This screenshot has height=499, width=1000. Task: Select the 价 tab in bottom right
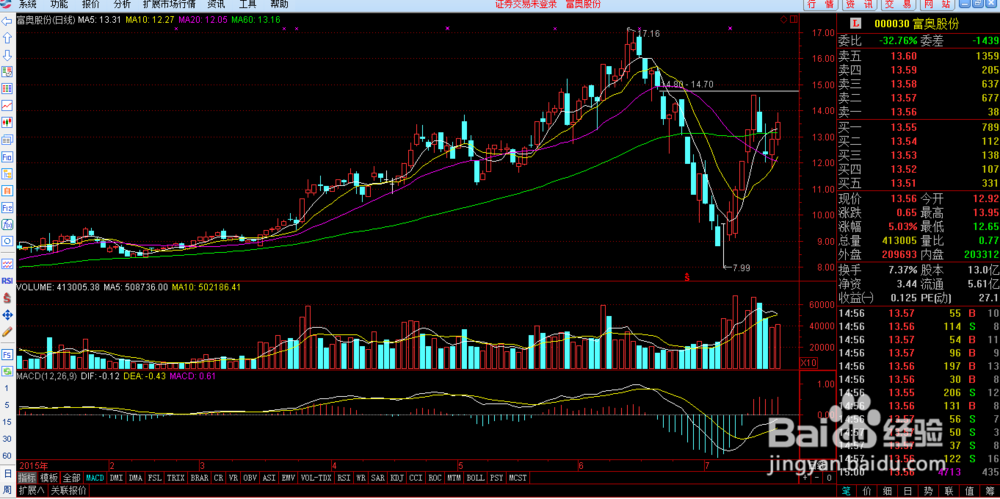point(867,491)
